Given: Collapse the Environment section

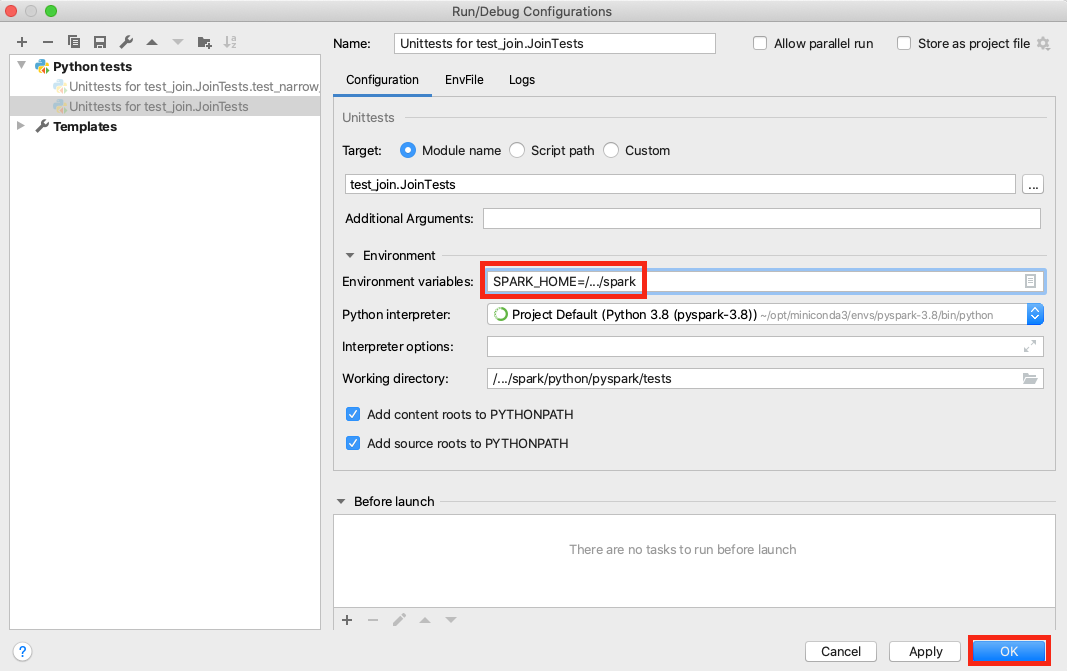Looking at the screenshot, I should point(350,255).
